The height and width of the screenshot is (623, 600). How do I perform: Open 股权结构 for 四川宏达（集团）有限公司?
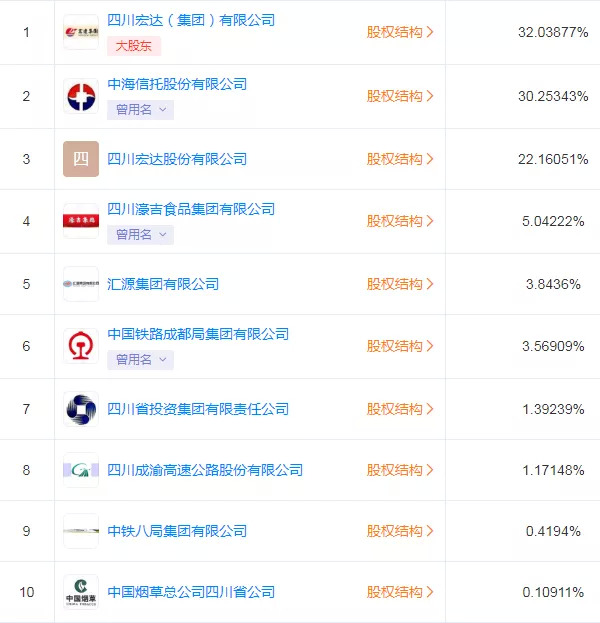(400, 32)
